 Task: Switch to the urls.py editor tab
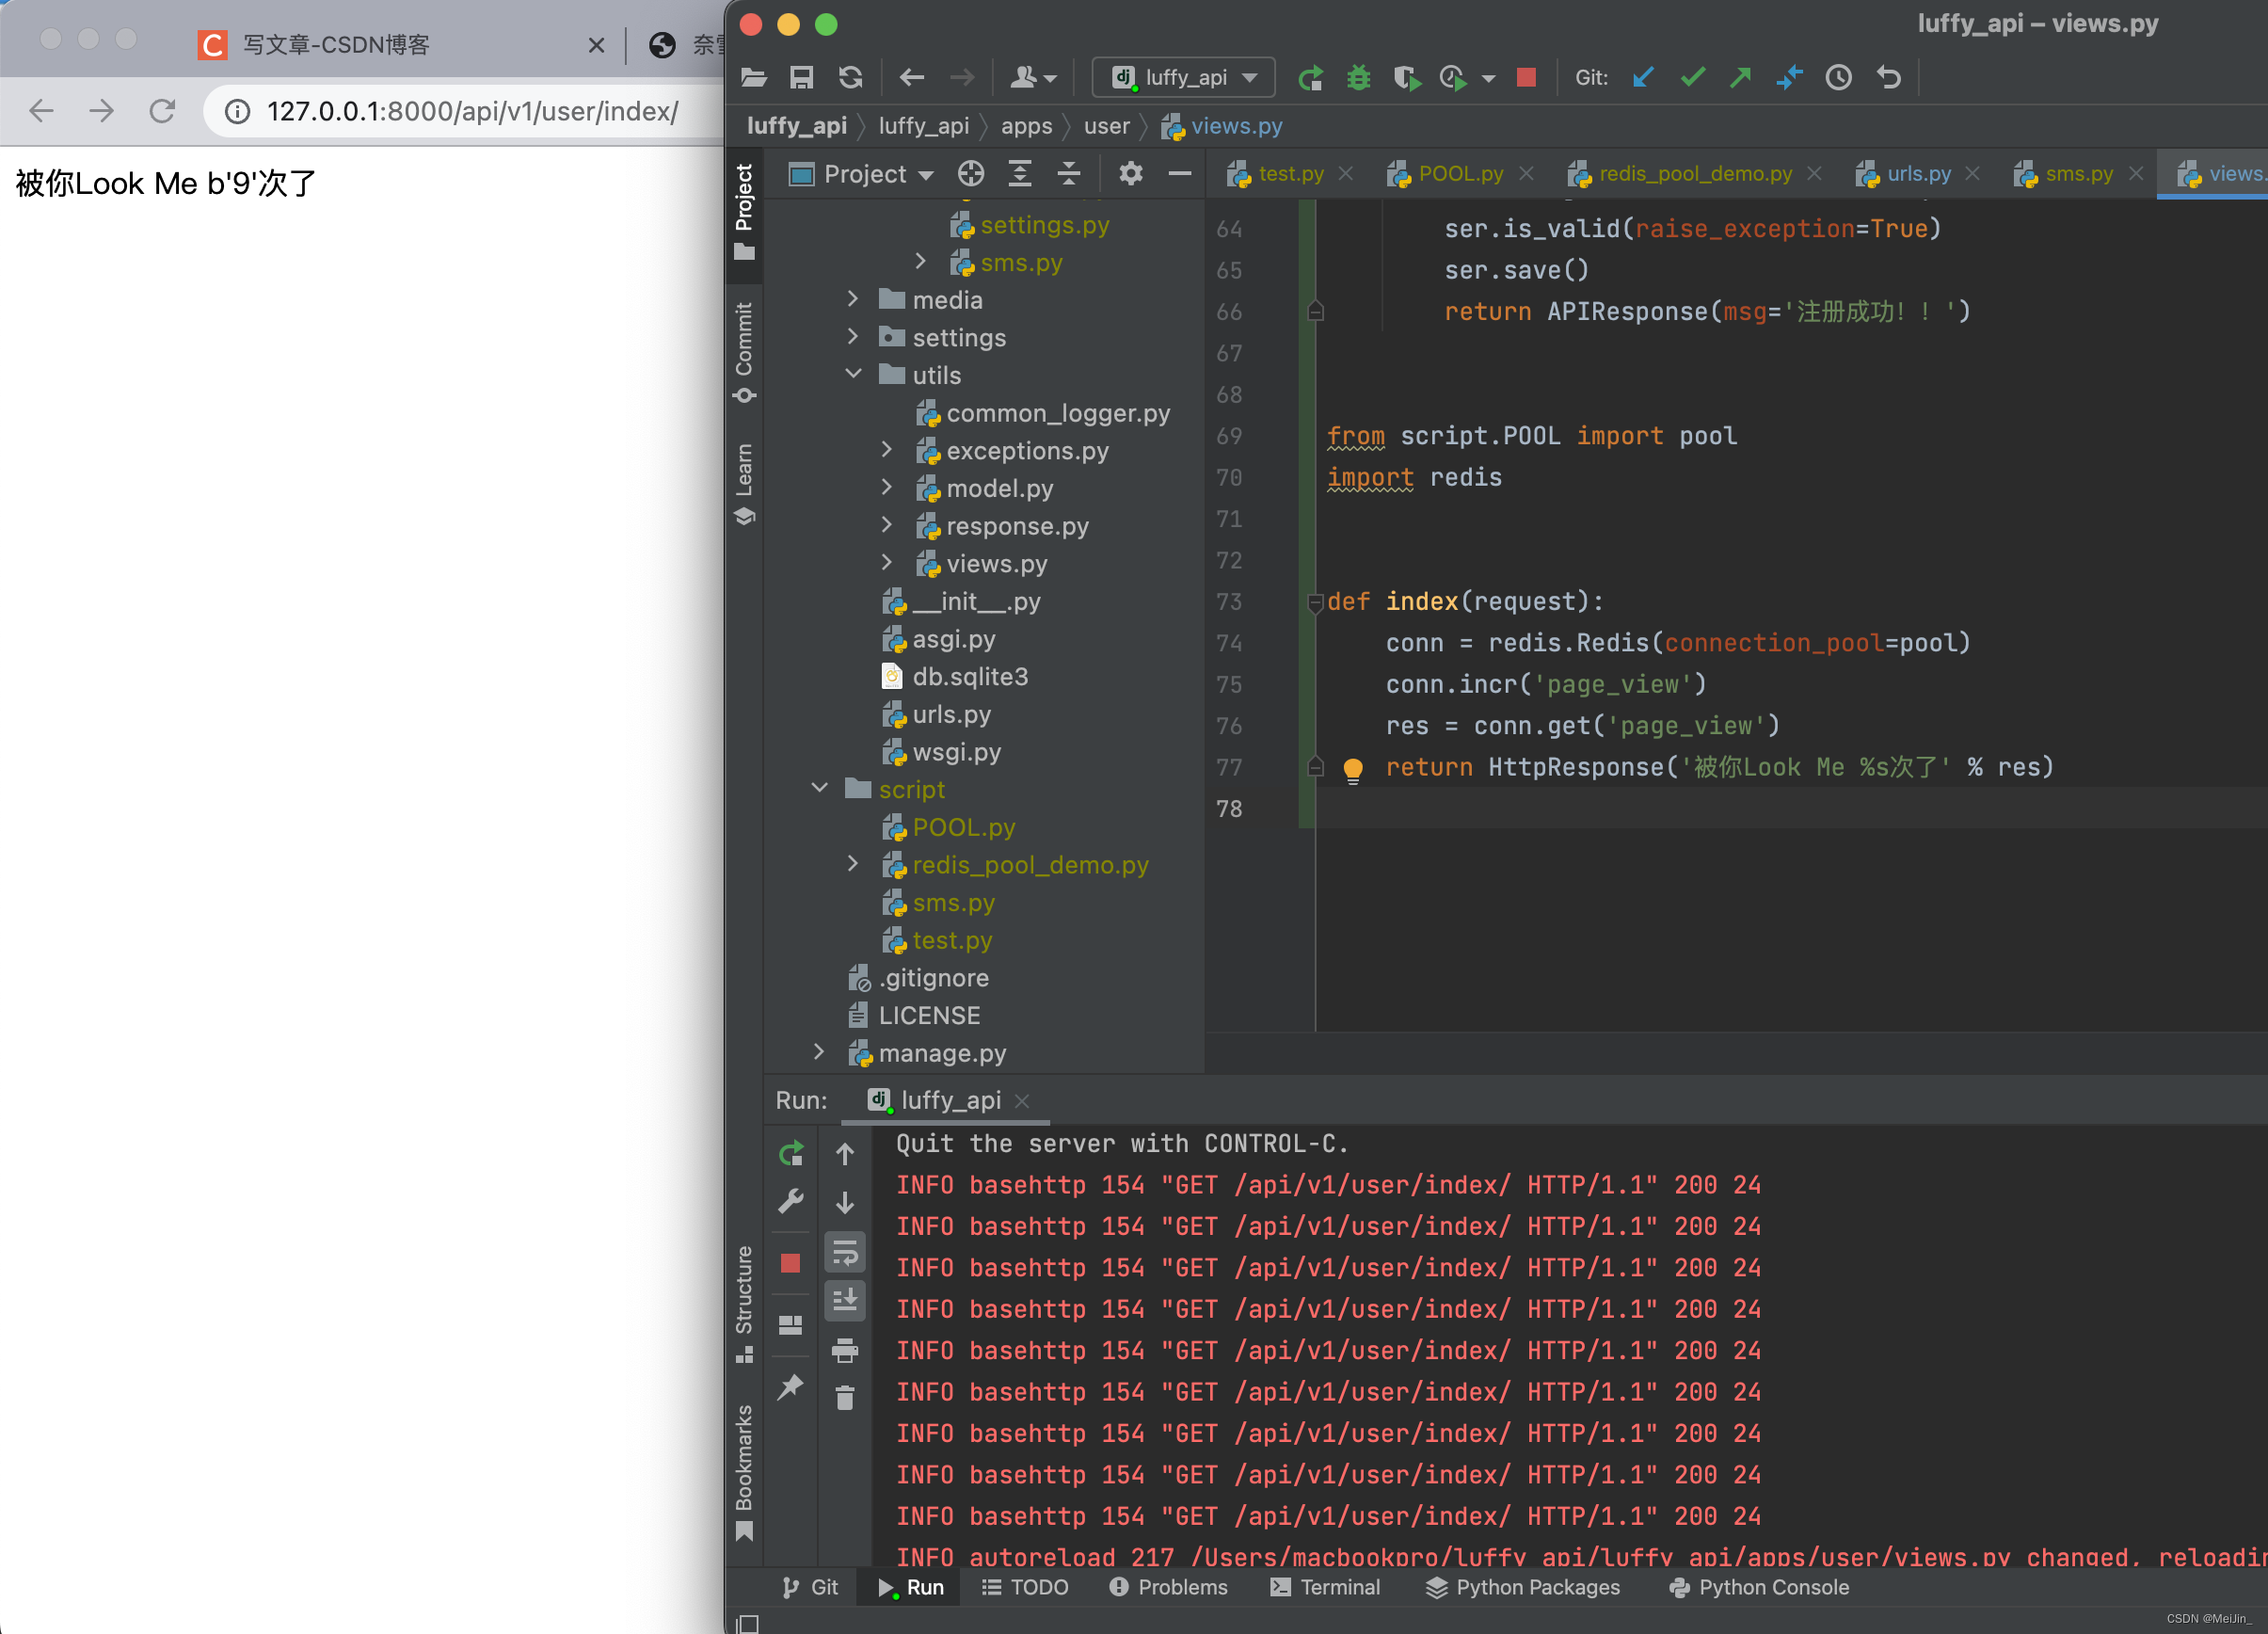tap(1918, 174)
